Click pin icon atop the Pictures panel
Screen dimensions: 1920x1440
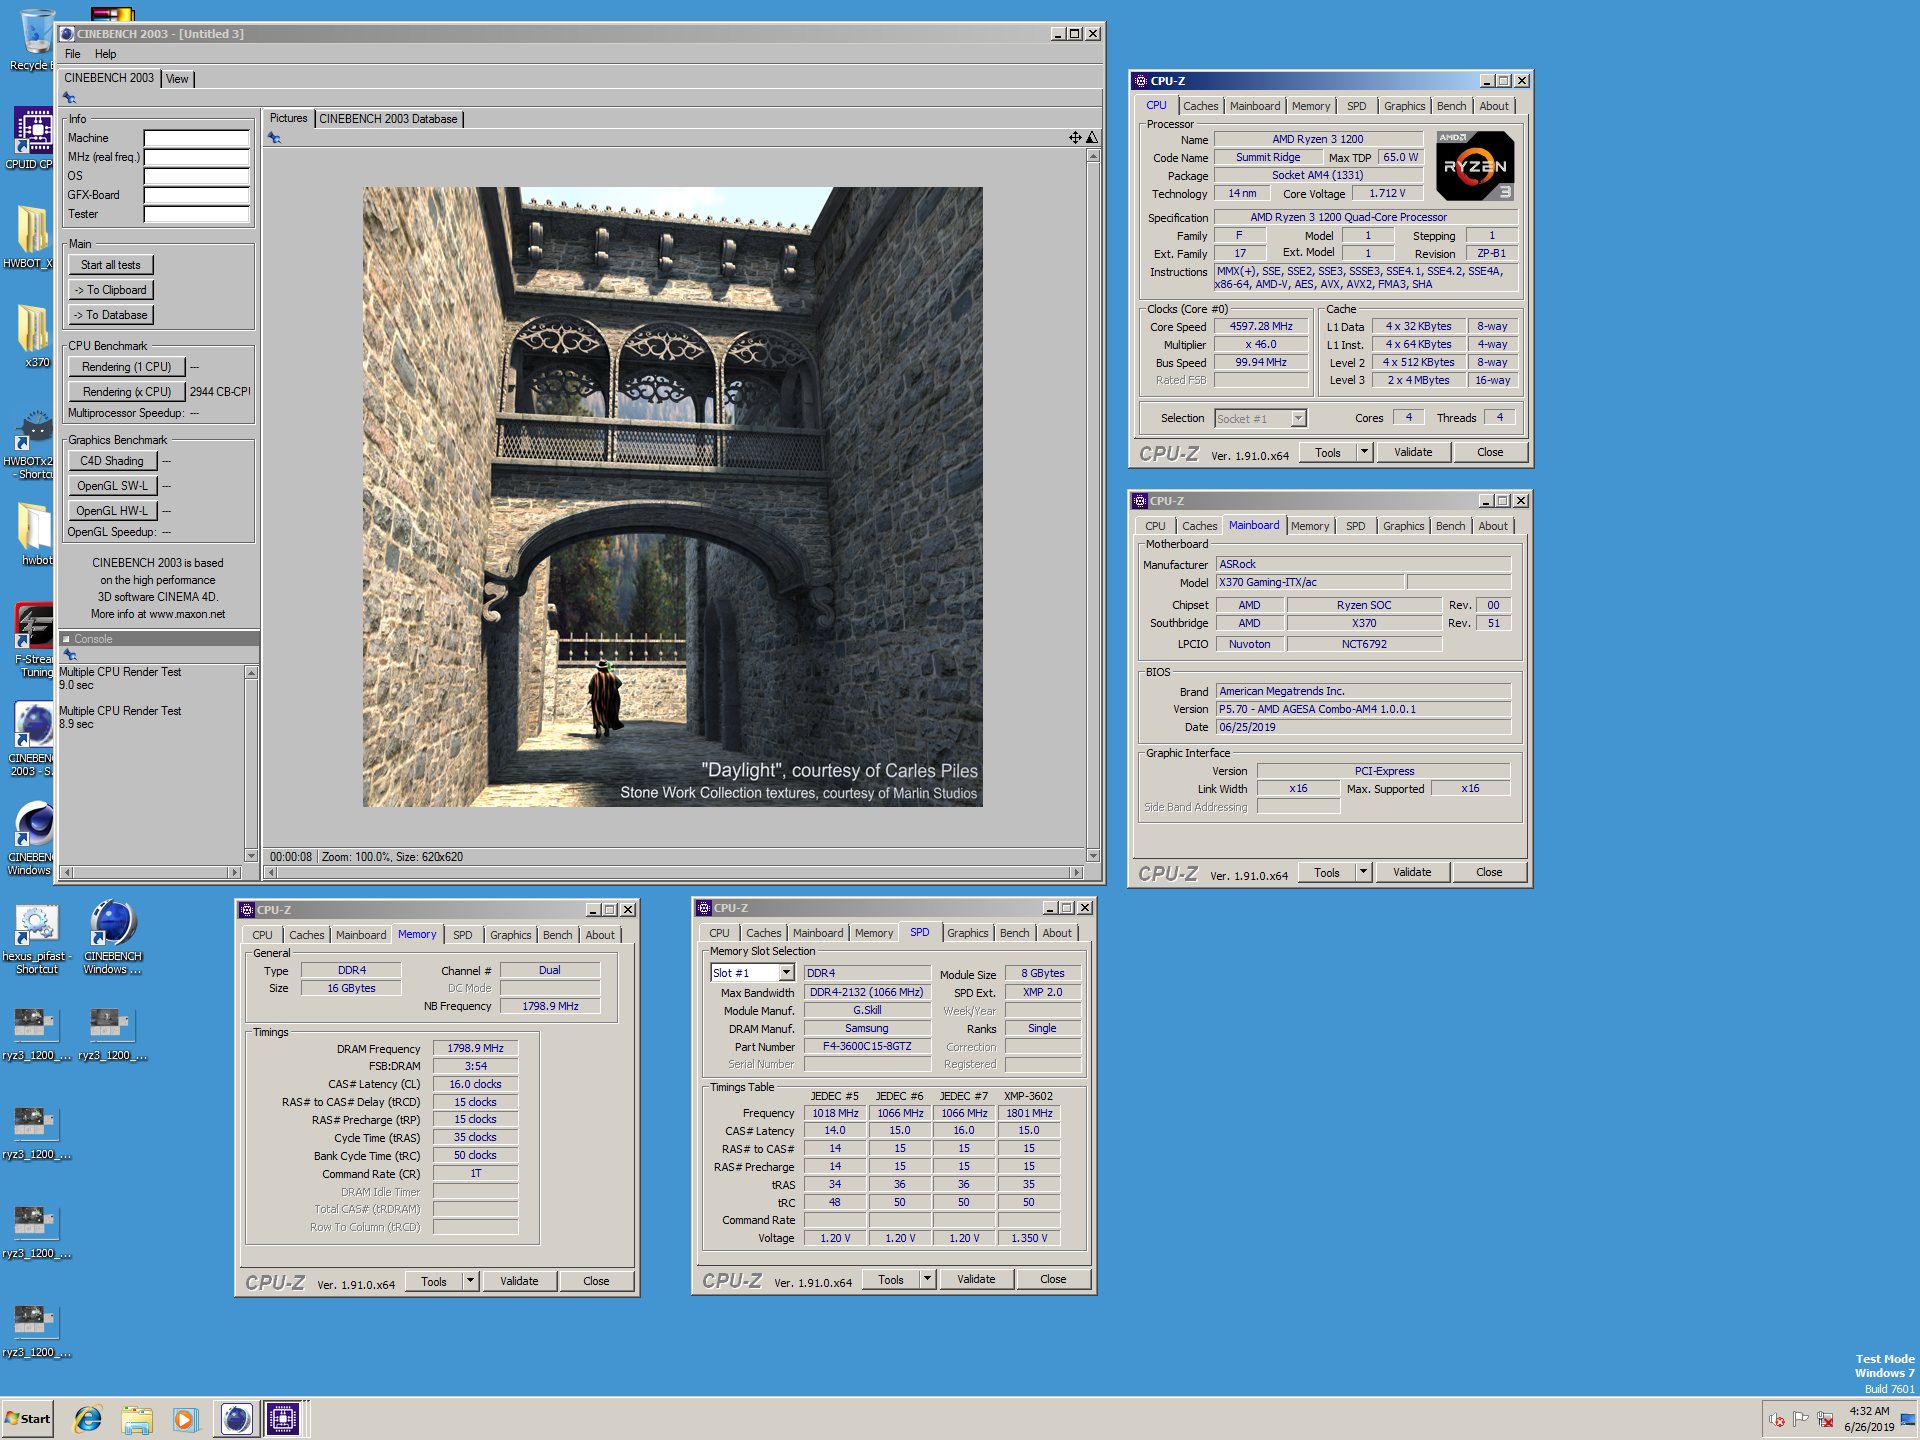(274, 138)
